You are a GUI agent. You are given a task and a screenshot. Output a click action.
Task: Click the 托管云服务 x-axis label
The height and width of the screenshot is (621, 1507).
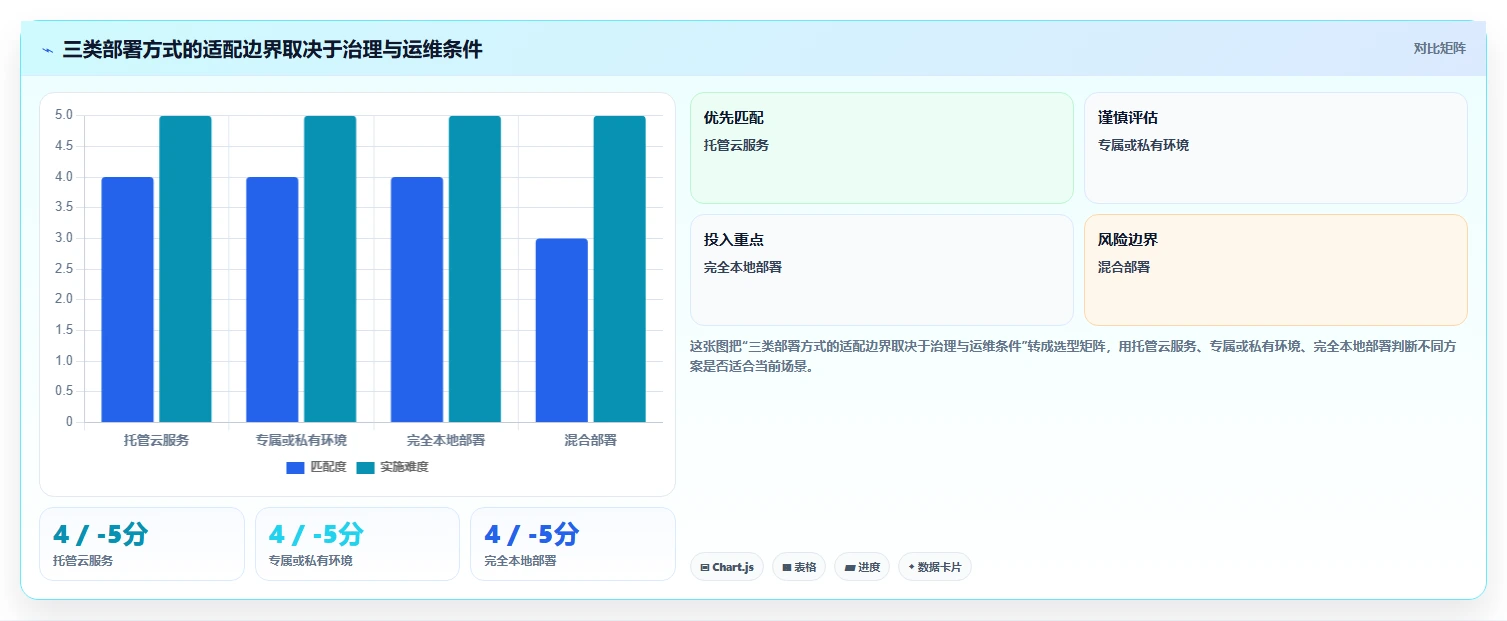(x=156, y=440)
